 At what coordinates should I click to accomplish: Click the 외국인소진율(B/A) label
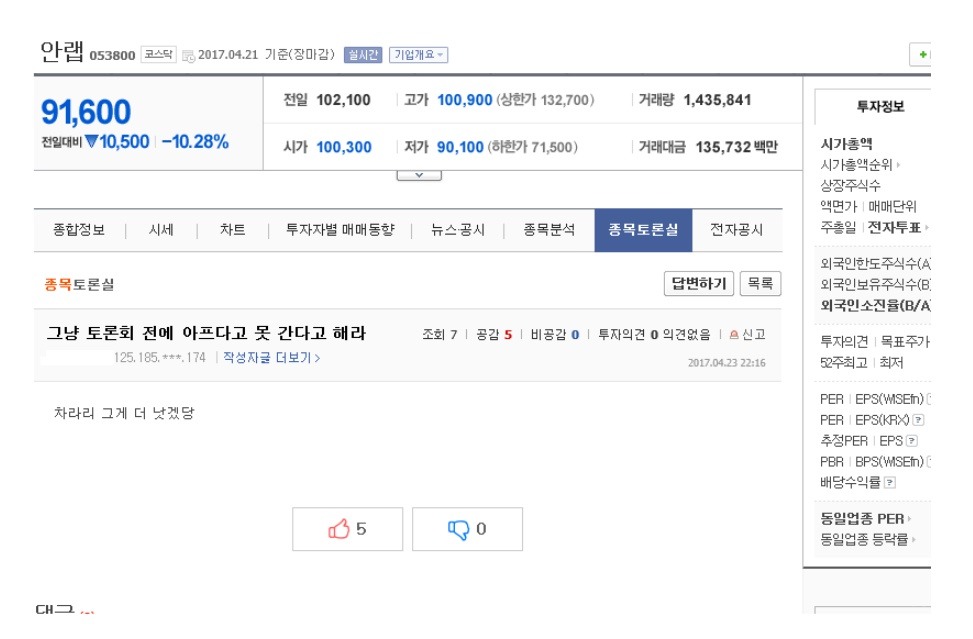click(x=875, y=306)
